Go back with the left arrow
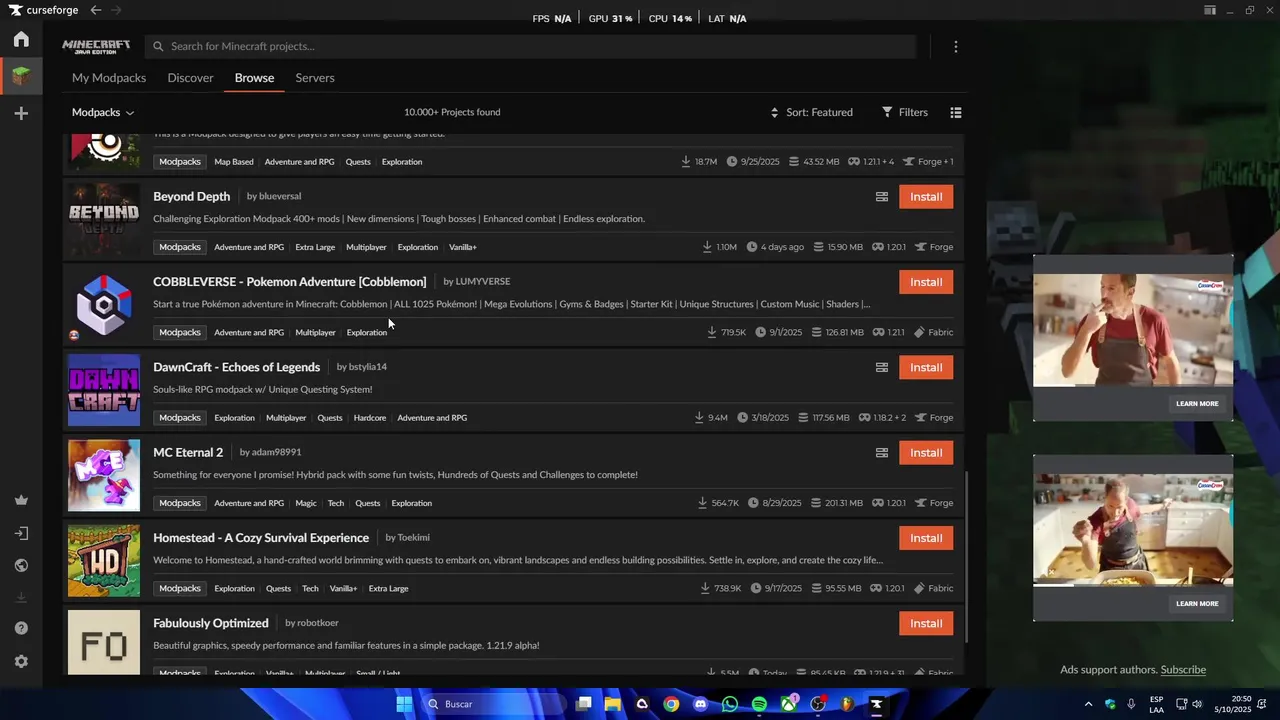This screenshot has height=720, width=1280. (x=95, y=10)
